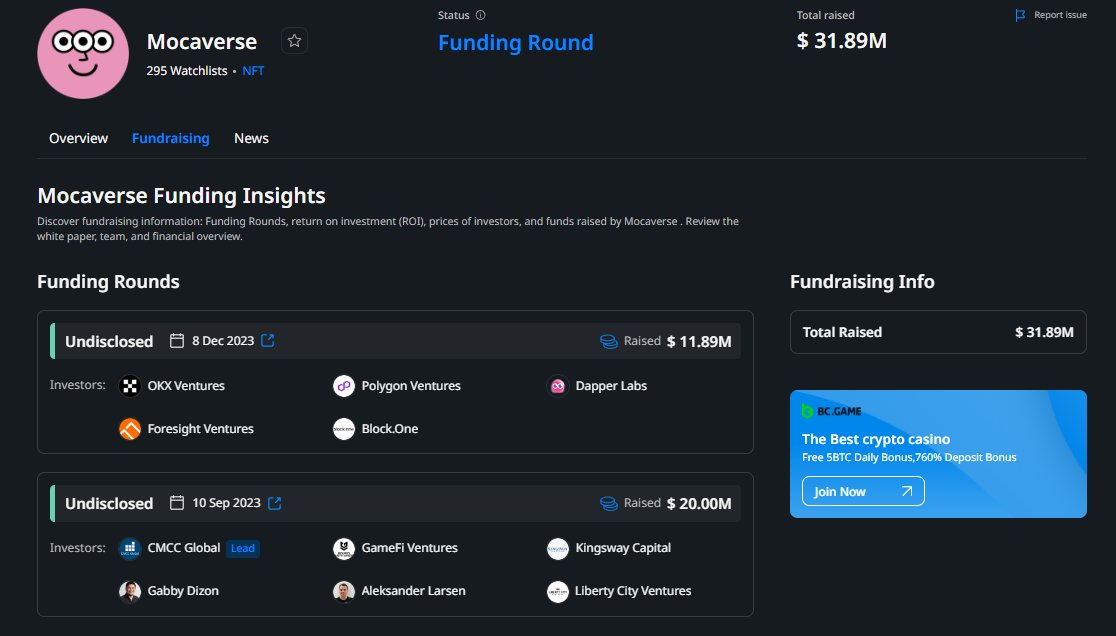Image resolution: width=1116 pixels, height=636 pixels.
Task: Click the 10 Sep 2023 date text
Action: pos(226,503)
